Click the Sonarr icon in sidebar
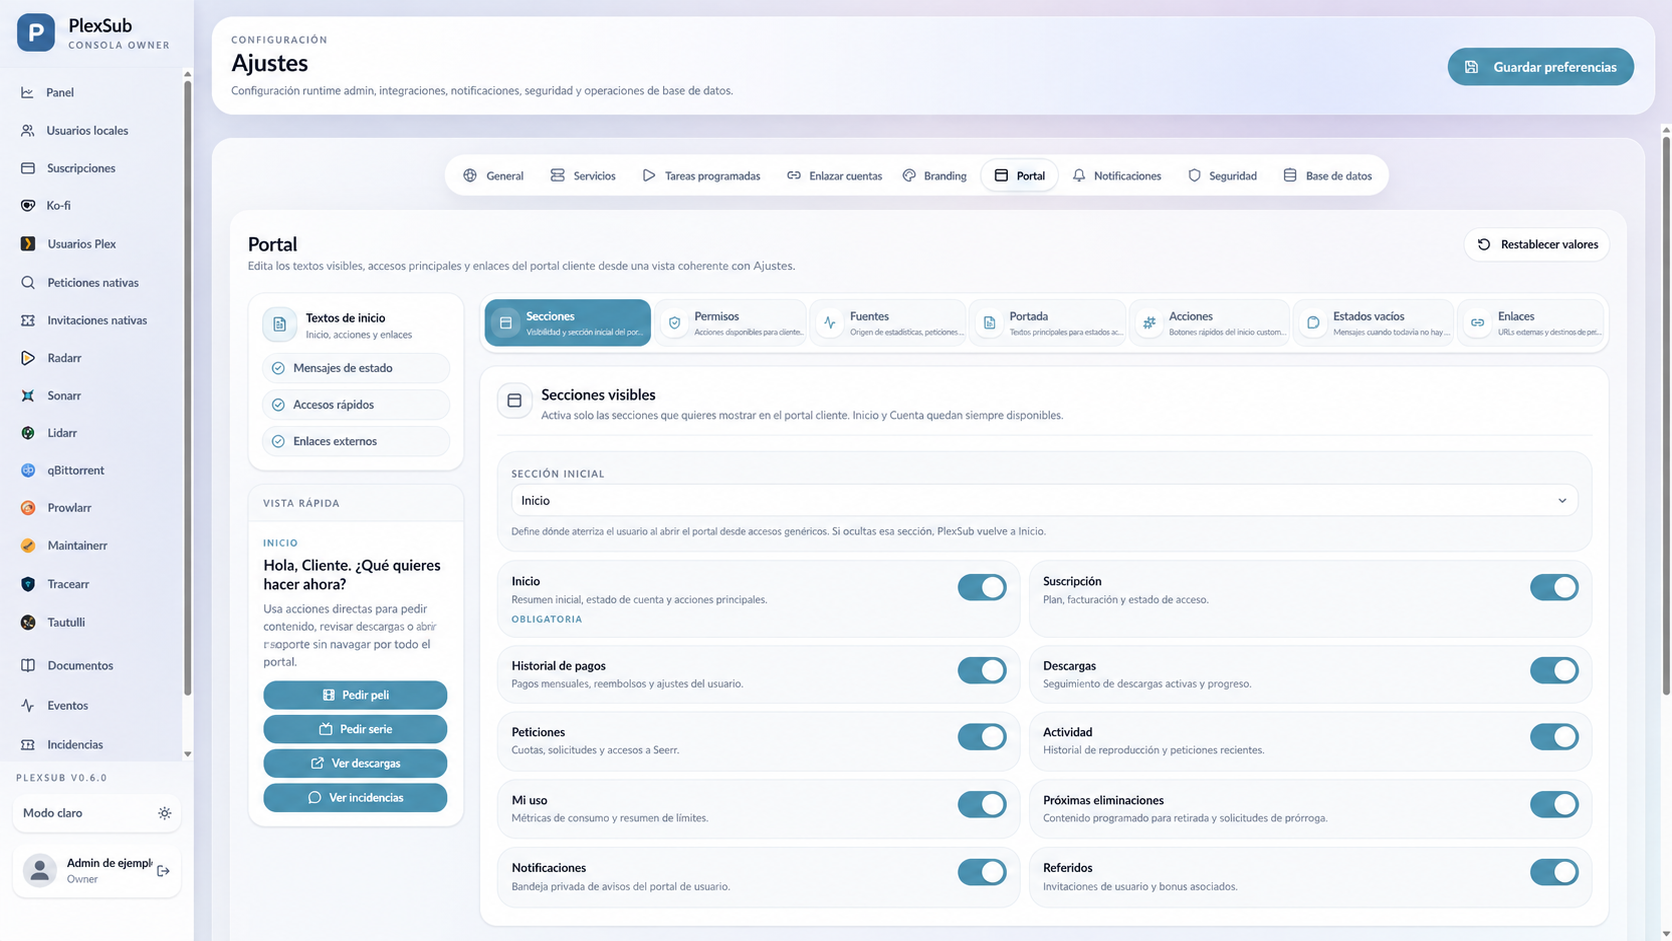 tap(27, 395)
